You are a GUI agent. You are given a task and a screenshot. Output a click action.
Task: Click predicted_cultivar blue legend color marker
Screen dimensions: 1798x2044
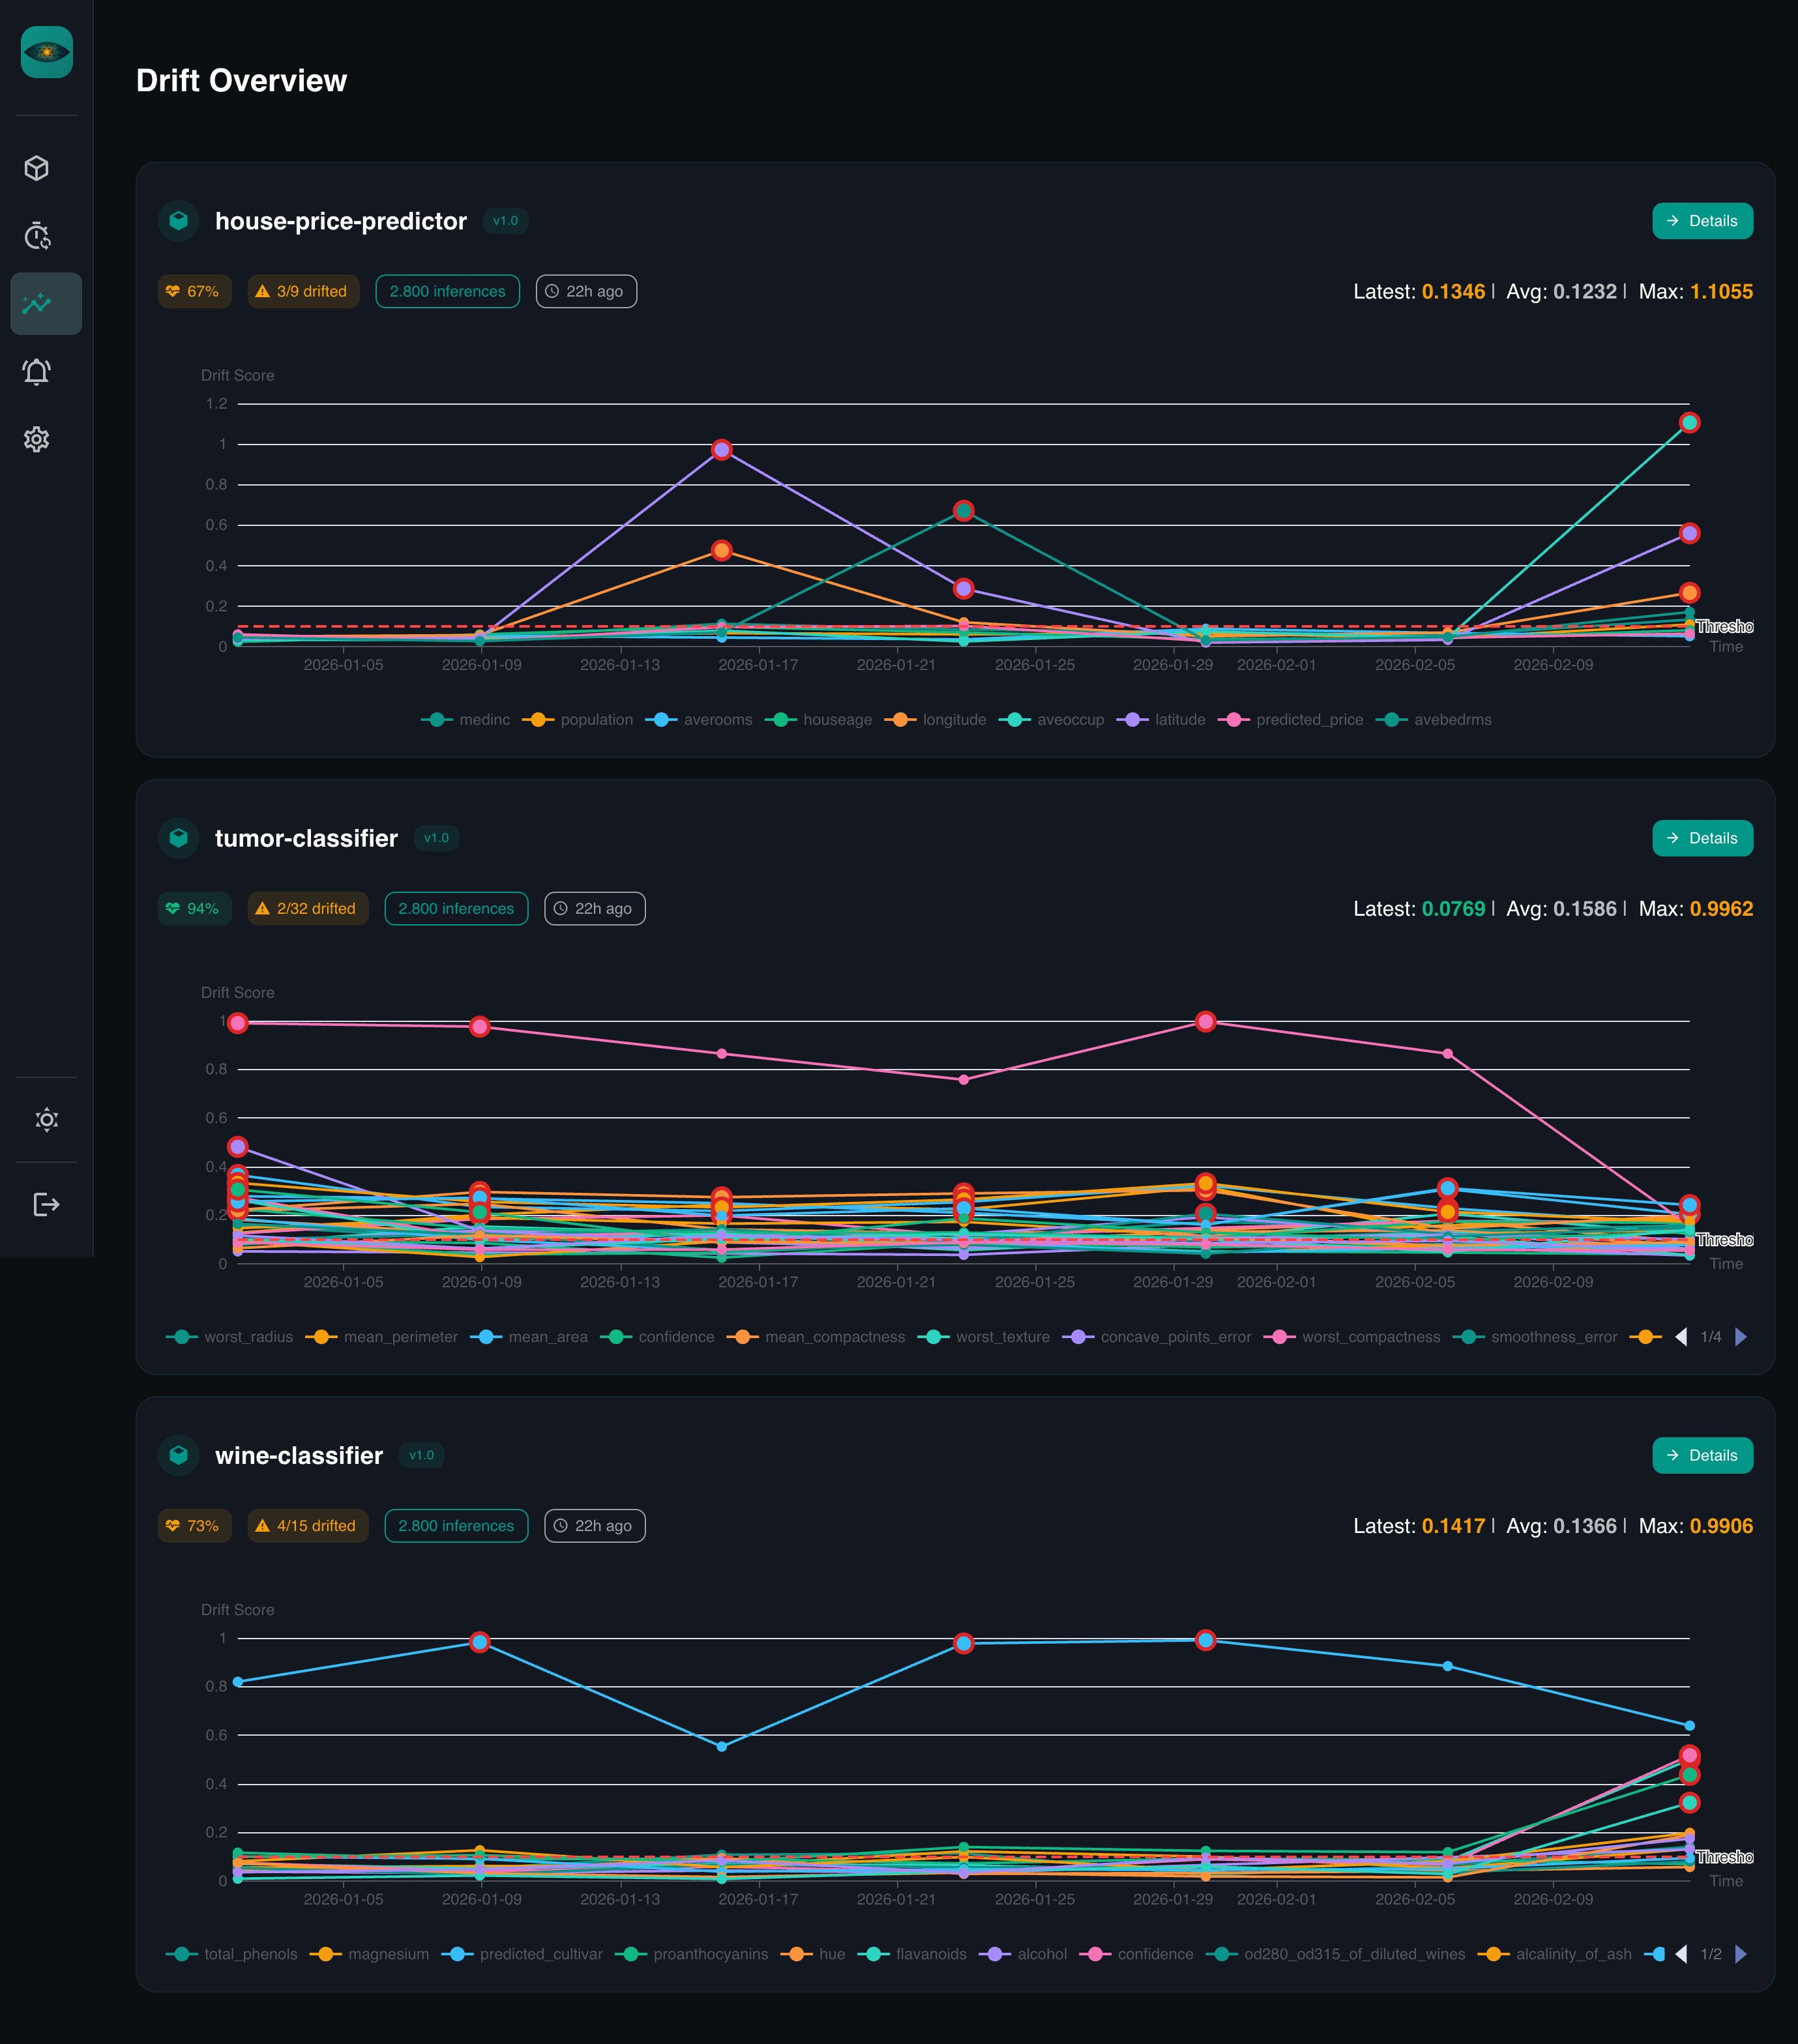coord(457,1954)
